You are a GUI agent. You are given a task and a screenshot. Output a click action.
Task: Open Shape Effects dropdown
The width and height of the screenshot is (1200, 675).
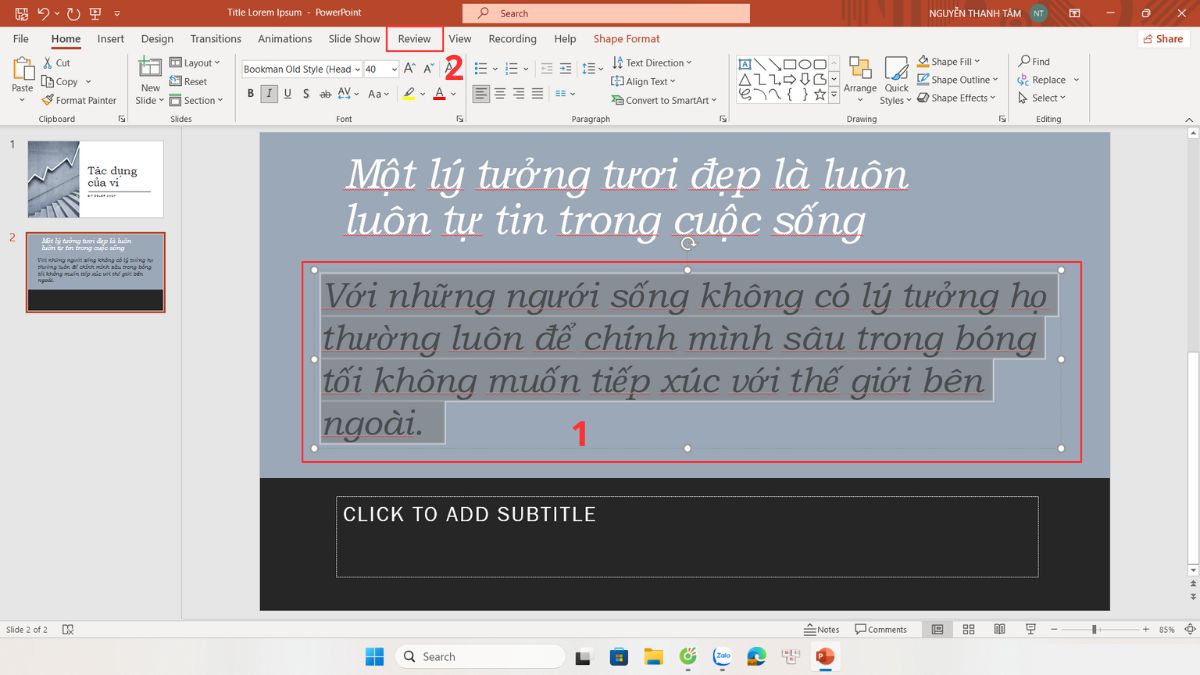(956, 98)
